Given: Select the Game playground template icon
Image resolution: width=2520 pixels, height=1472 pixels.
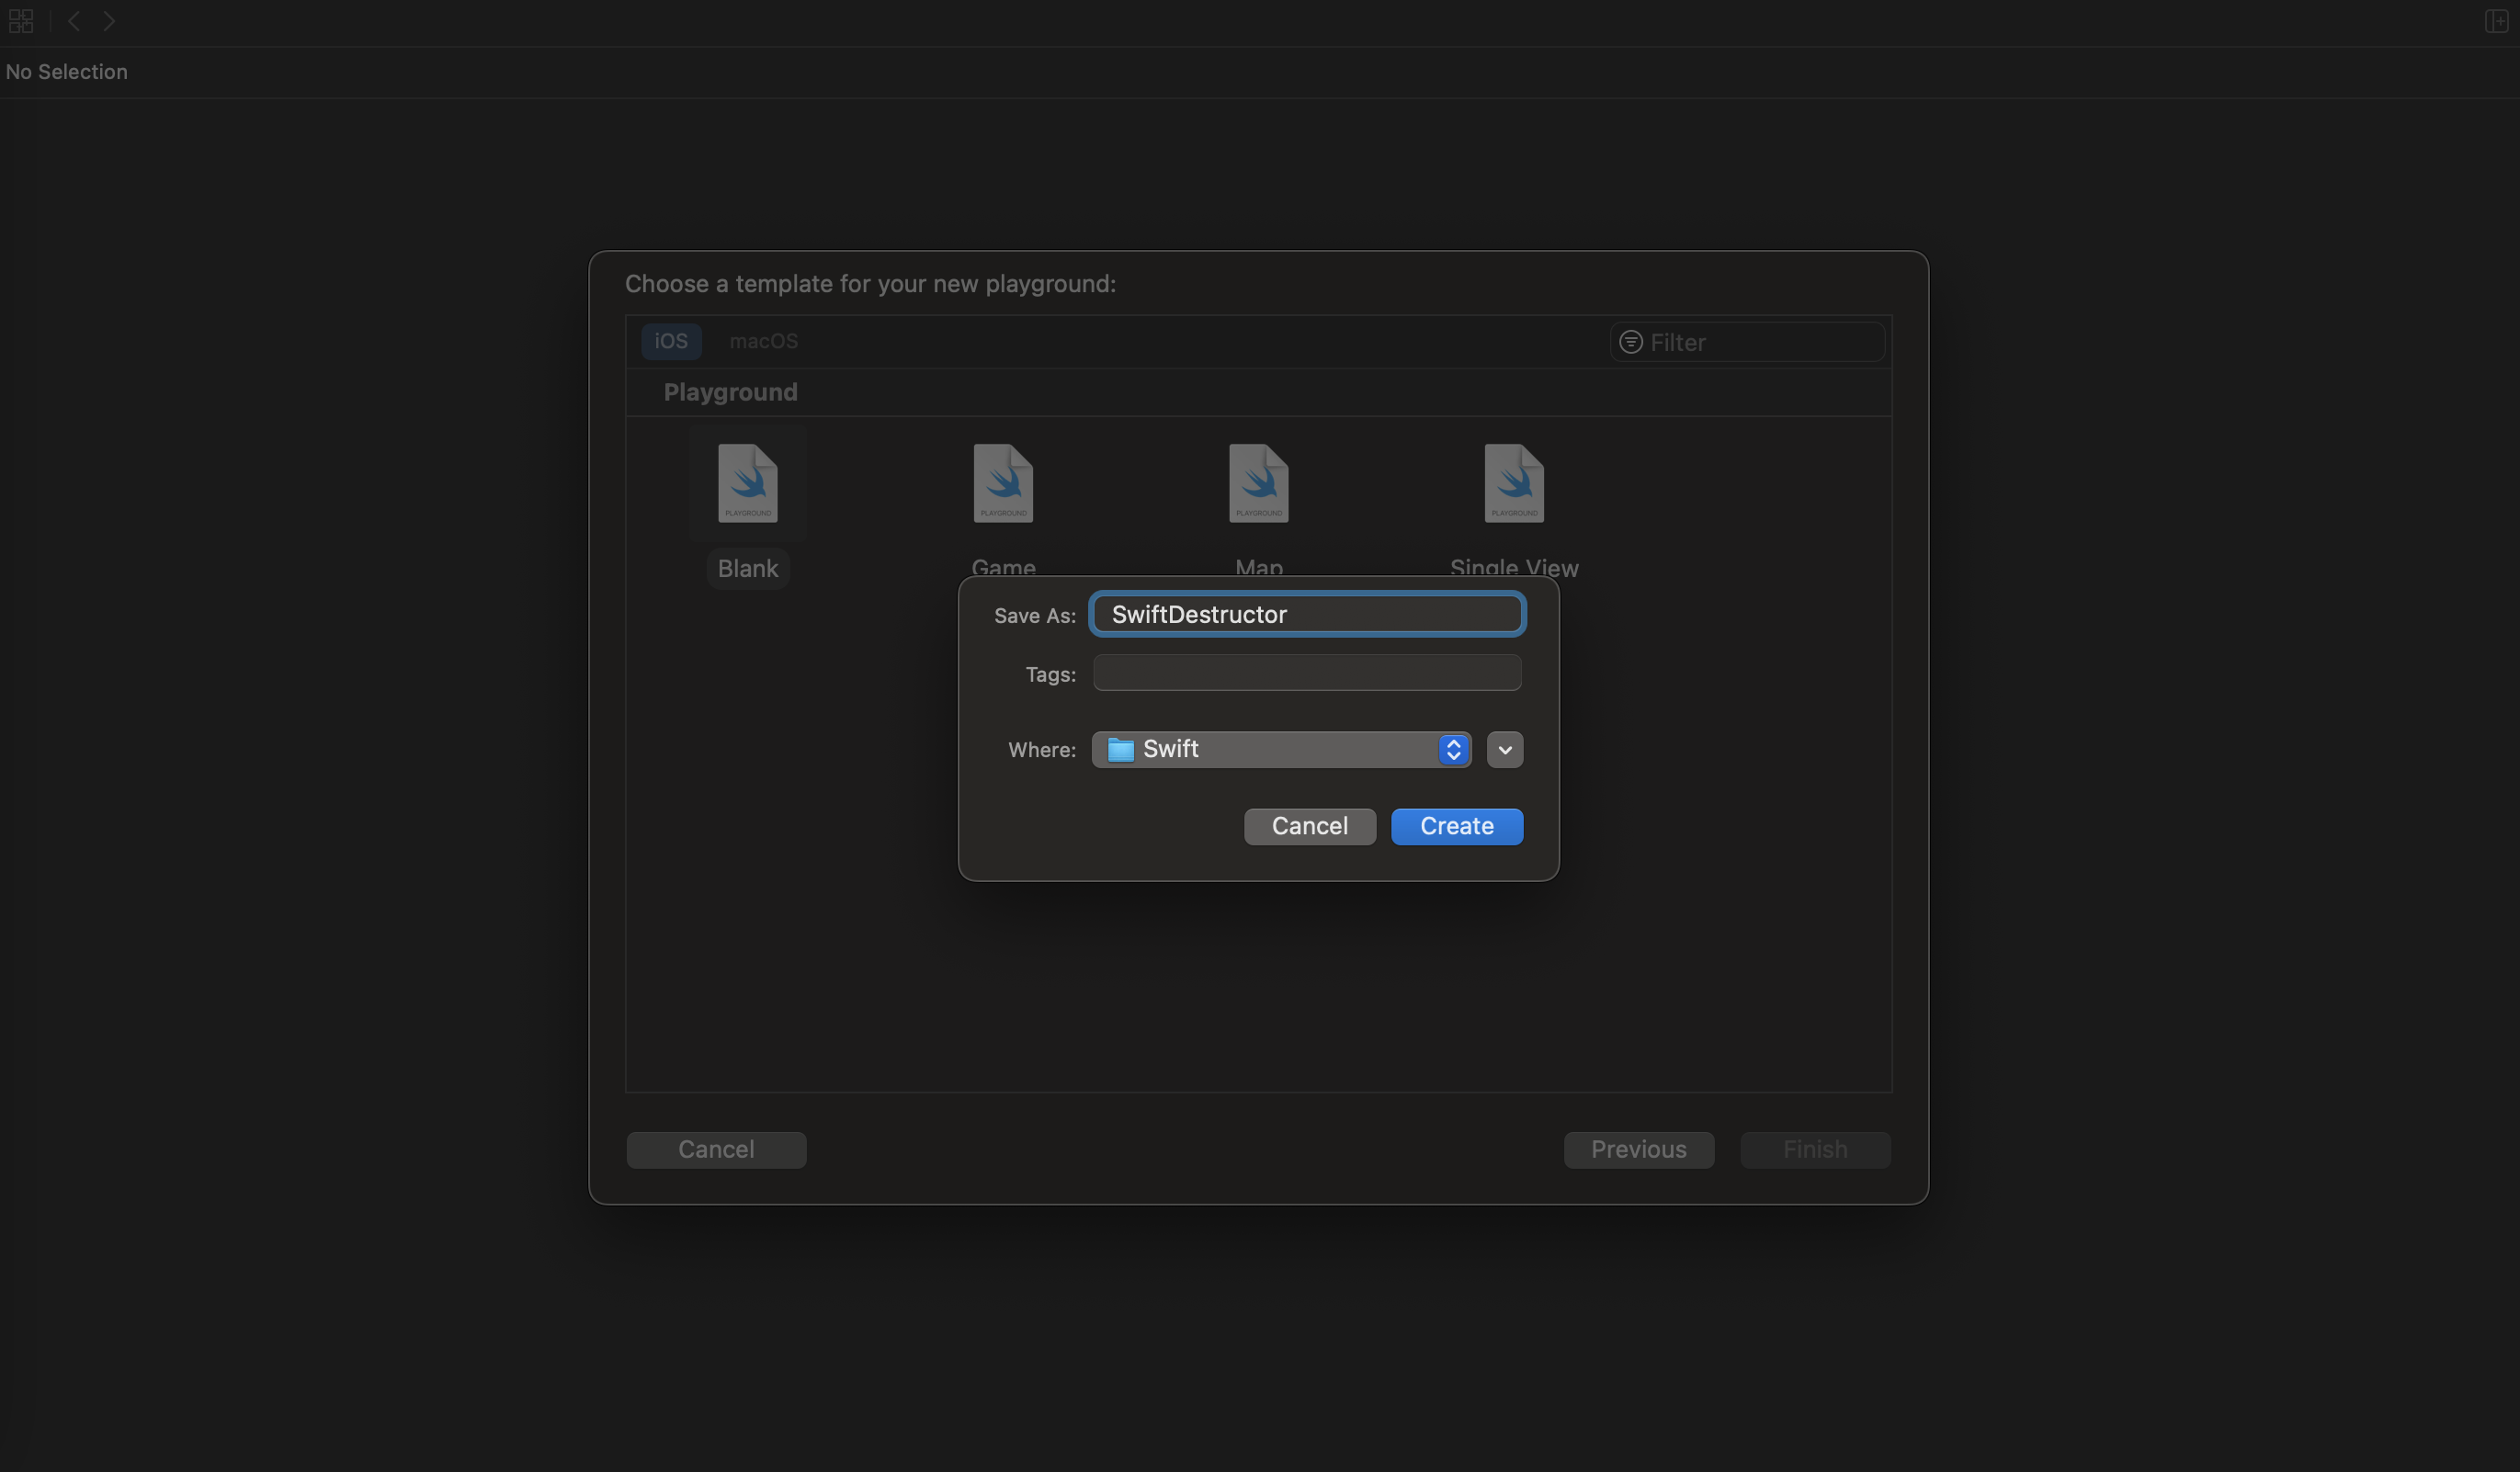Looking at the screenshot, I should point(1003,484).
